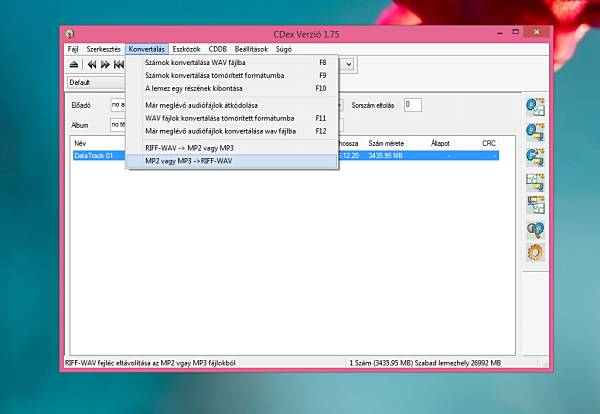Click the Convert WAV to compressed icon
The image size is (600, 414).
(535, 182)
